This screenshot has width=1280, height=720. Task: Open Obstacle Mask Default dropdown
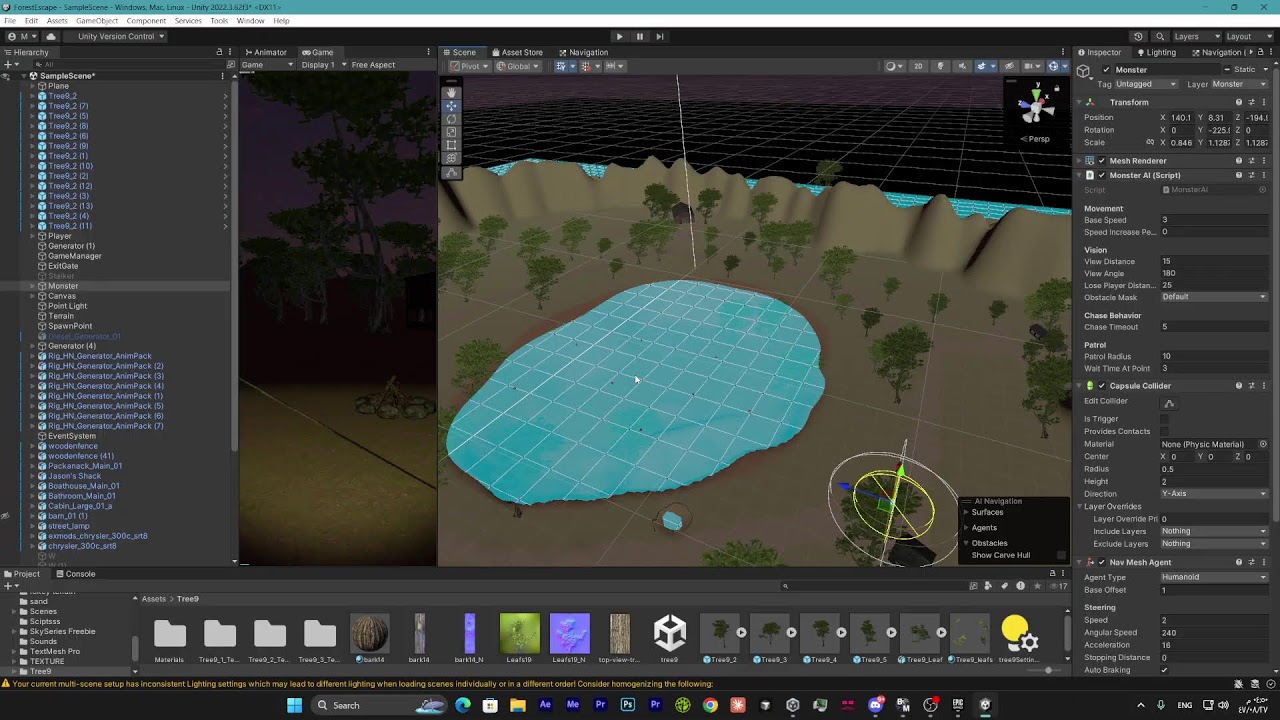pos(1214,297)
